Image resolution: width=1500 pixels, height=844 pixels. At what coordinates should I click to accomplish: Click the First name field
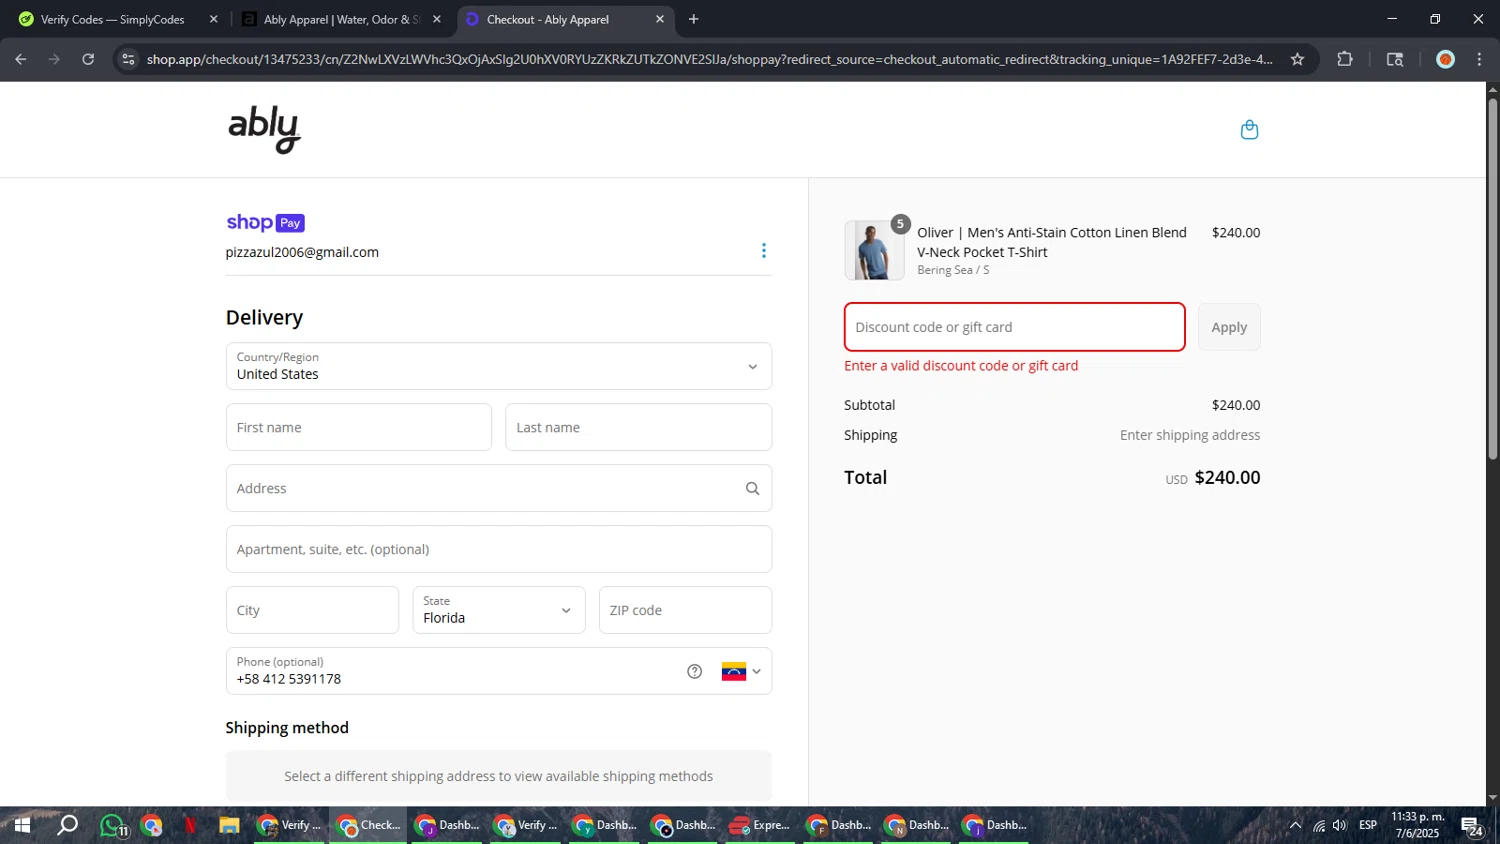pyautogui.click(x=359, y=428)
